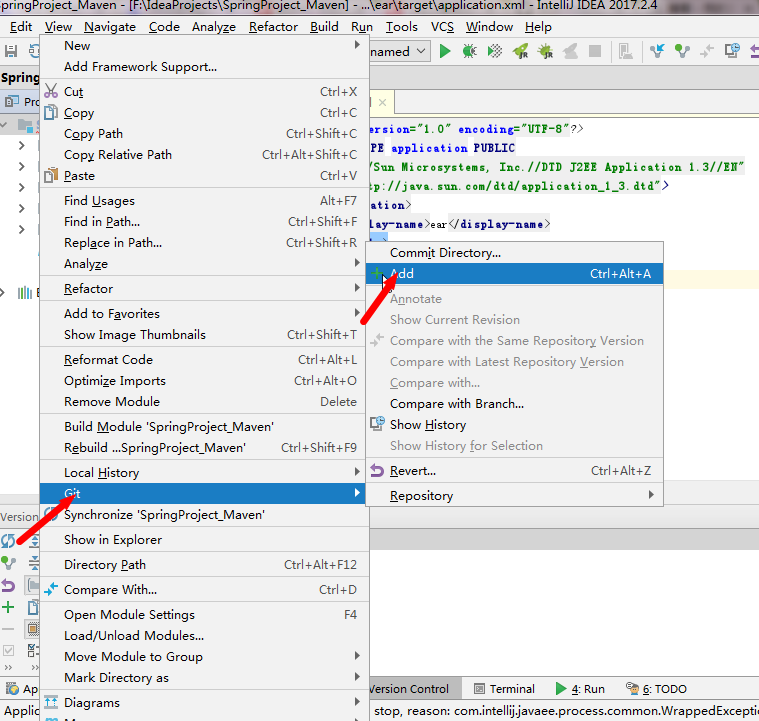Viewport: 759px width, 721px height.
Task: Close the application.xml editor tab
Action: pyautogui.click(x=382, y=102)
